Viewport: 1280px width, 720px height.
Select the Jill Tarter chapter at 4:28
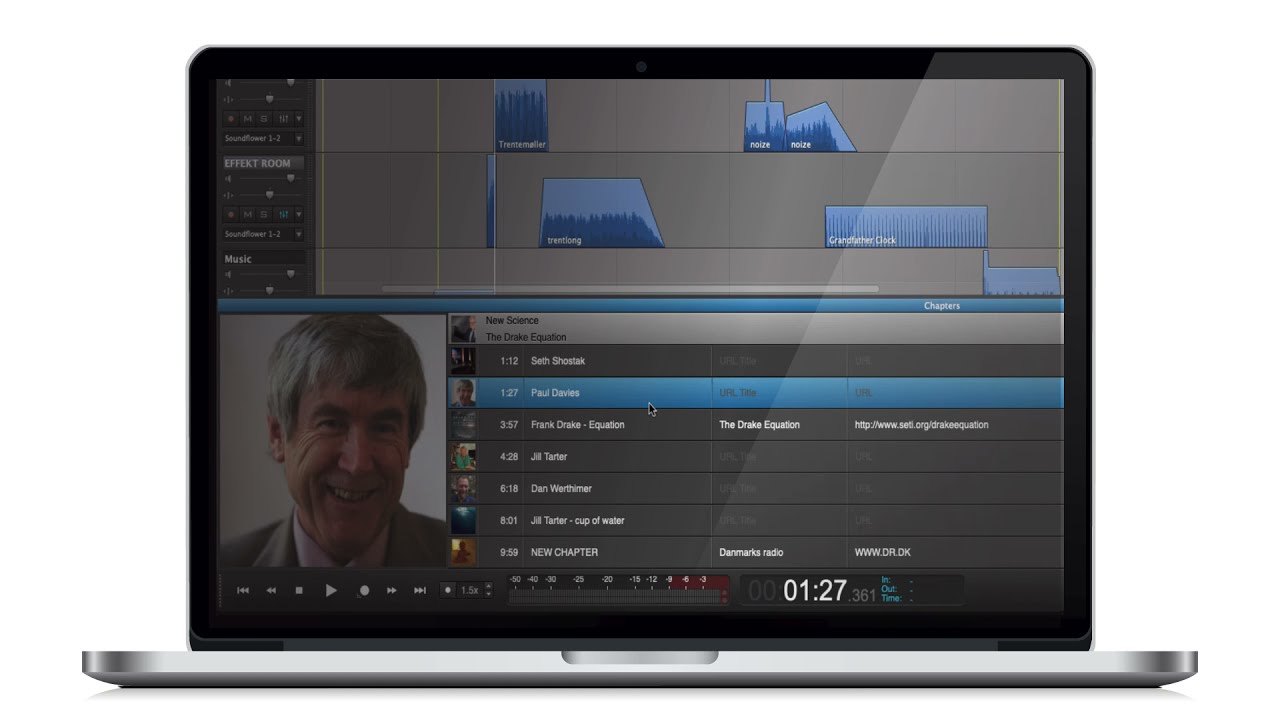(549, 457)
